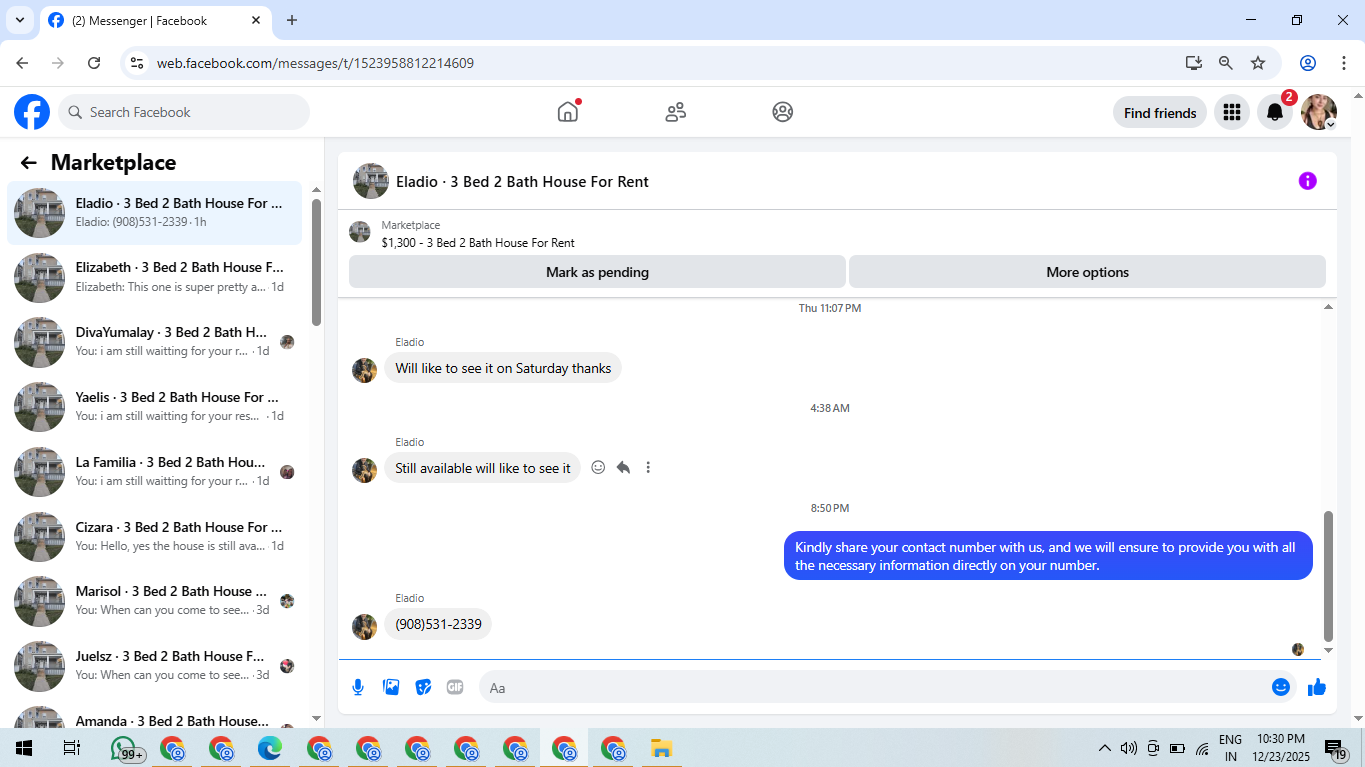Open File Explorer from the taskbar

point(661,748)
